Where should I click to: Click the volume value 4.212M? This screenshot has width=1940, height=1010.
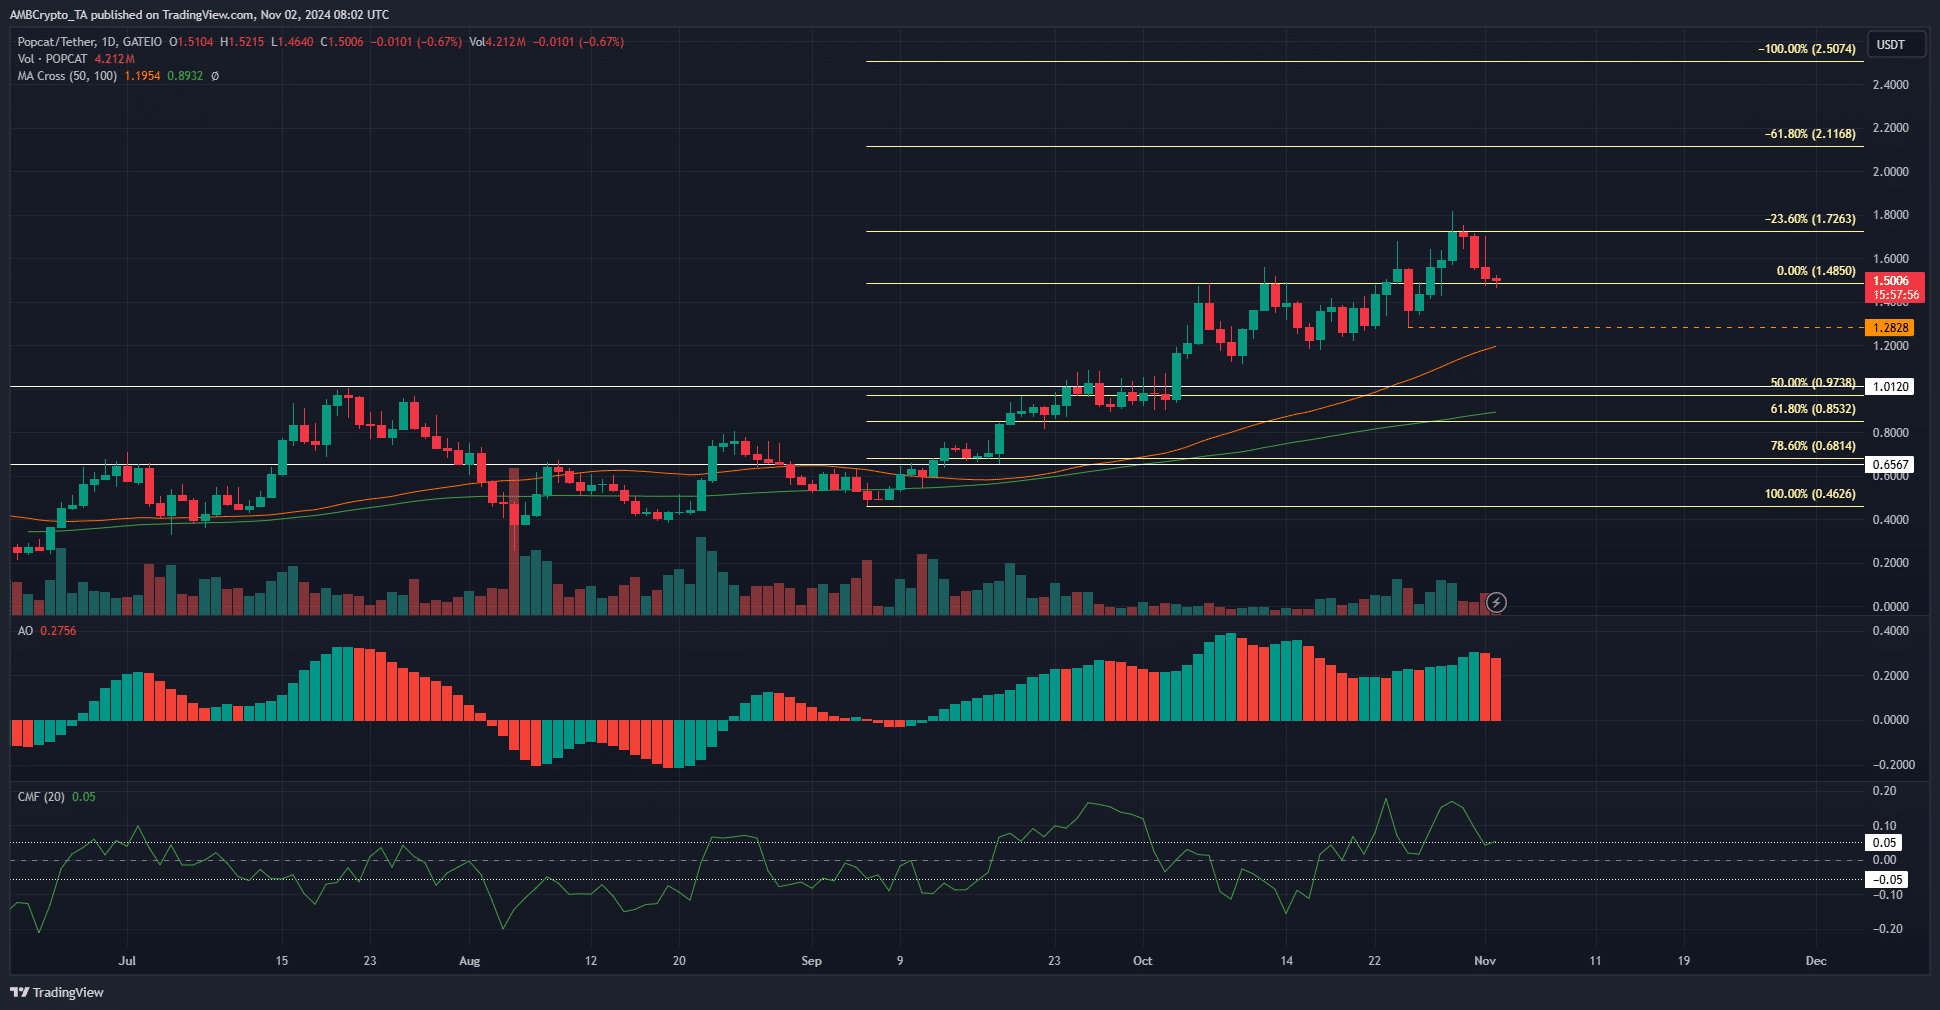point(115,59)
